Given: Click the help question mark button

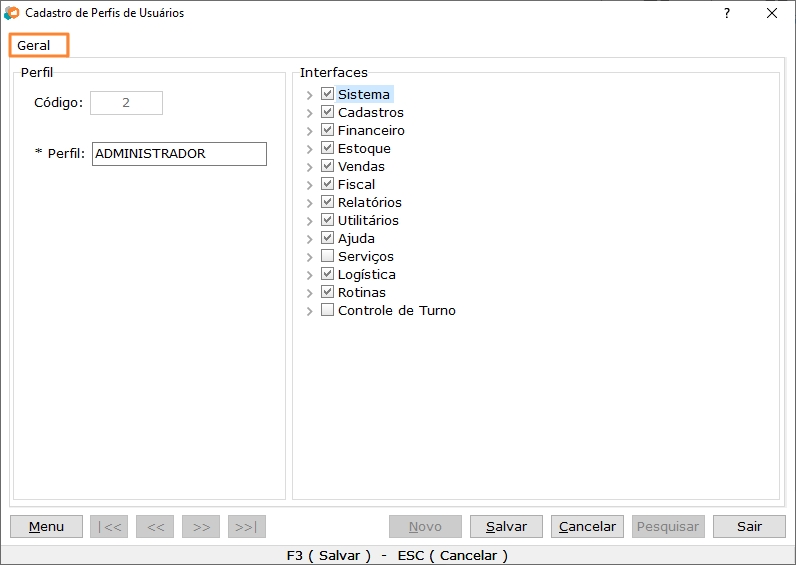Looking at the screenshot, I should tap(727, 13).
